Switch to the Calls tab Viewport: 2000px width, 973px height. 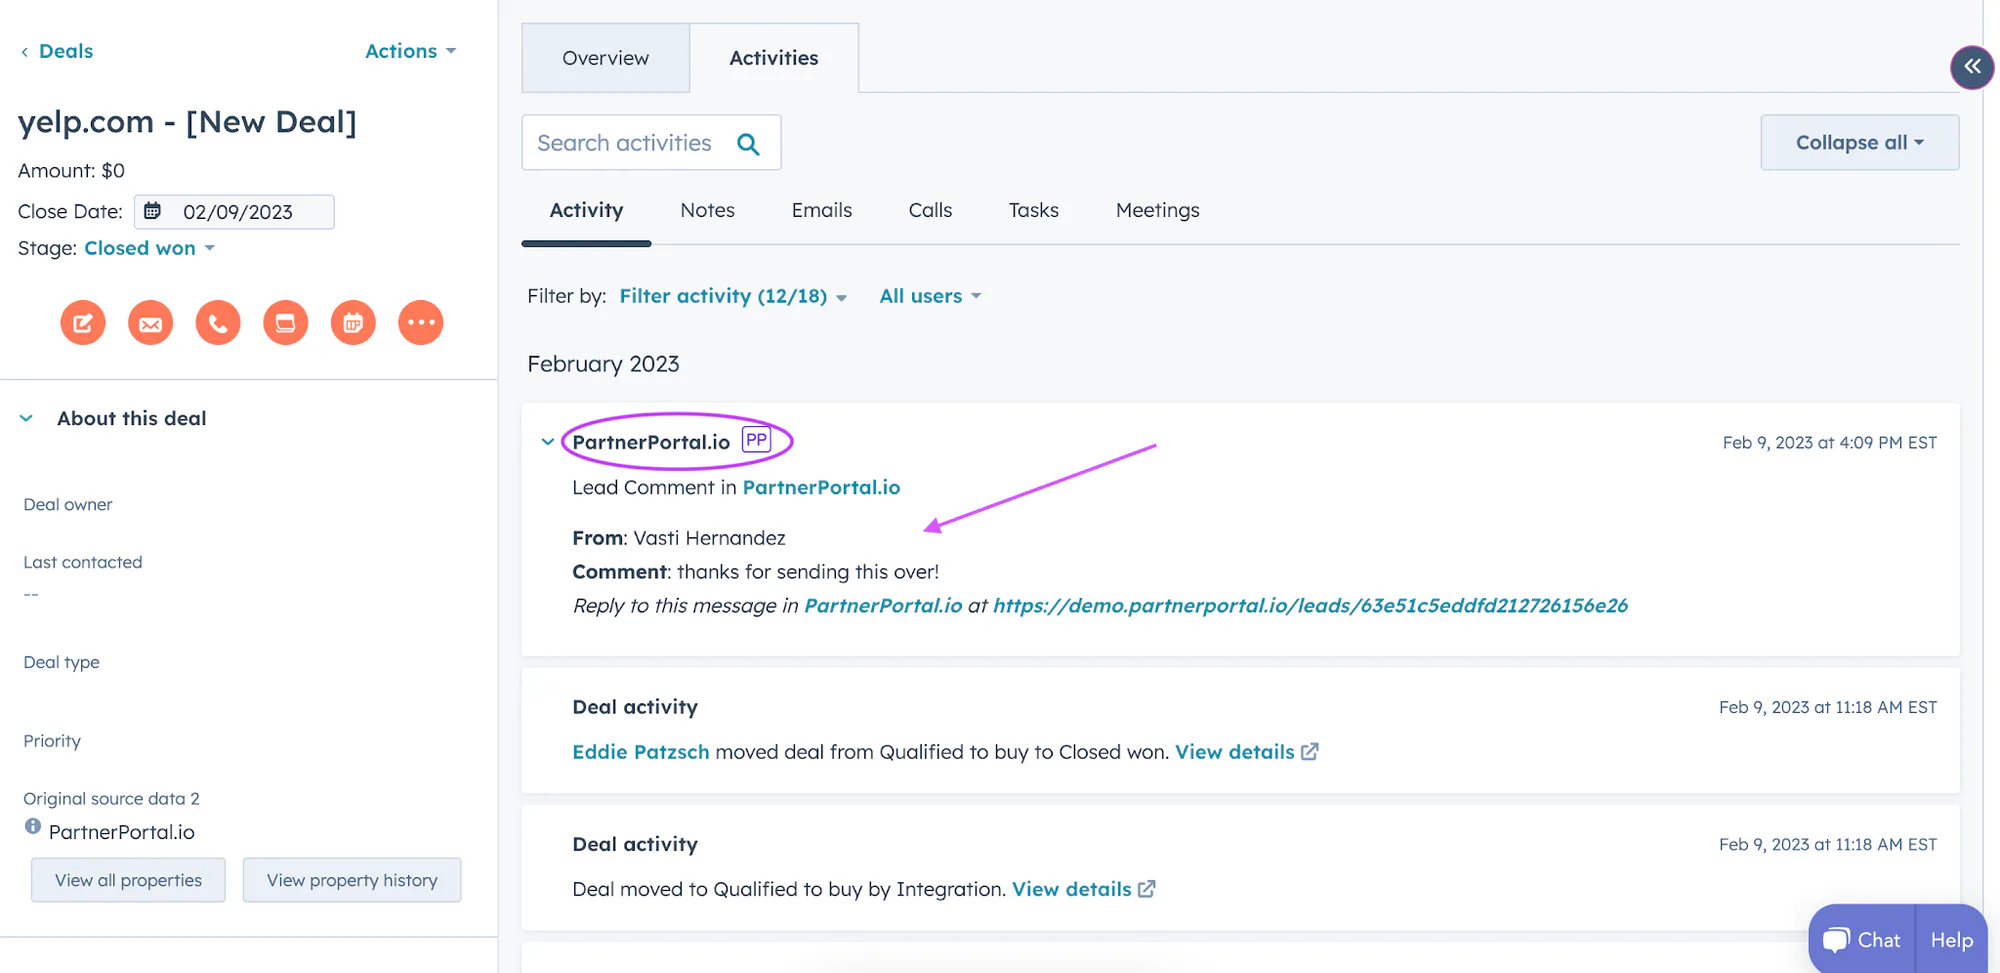point(930,210)
